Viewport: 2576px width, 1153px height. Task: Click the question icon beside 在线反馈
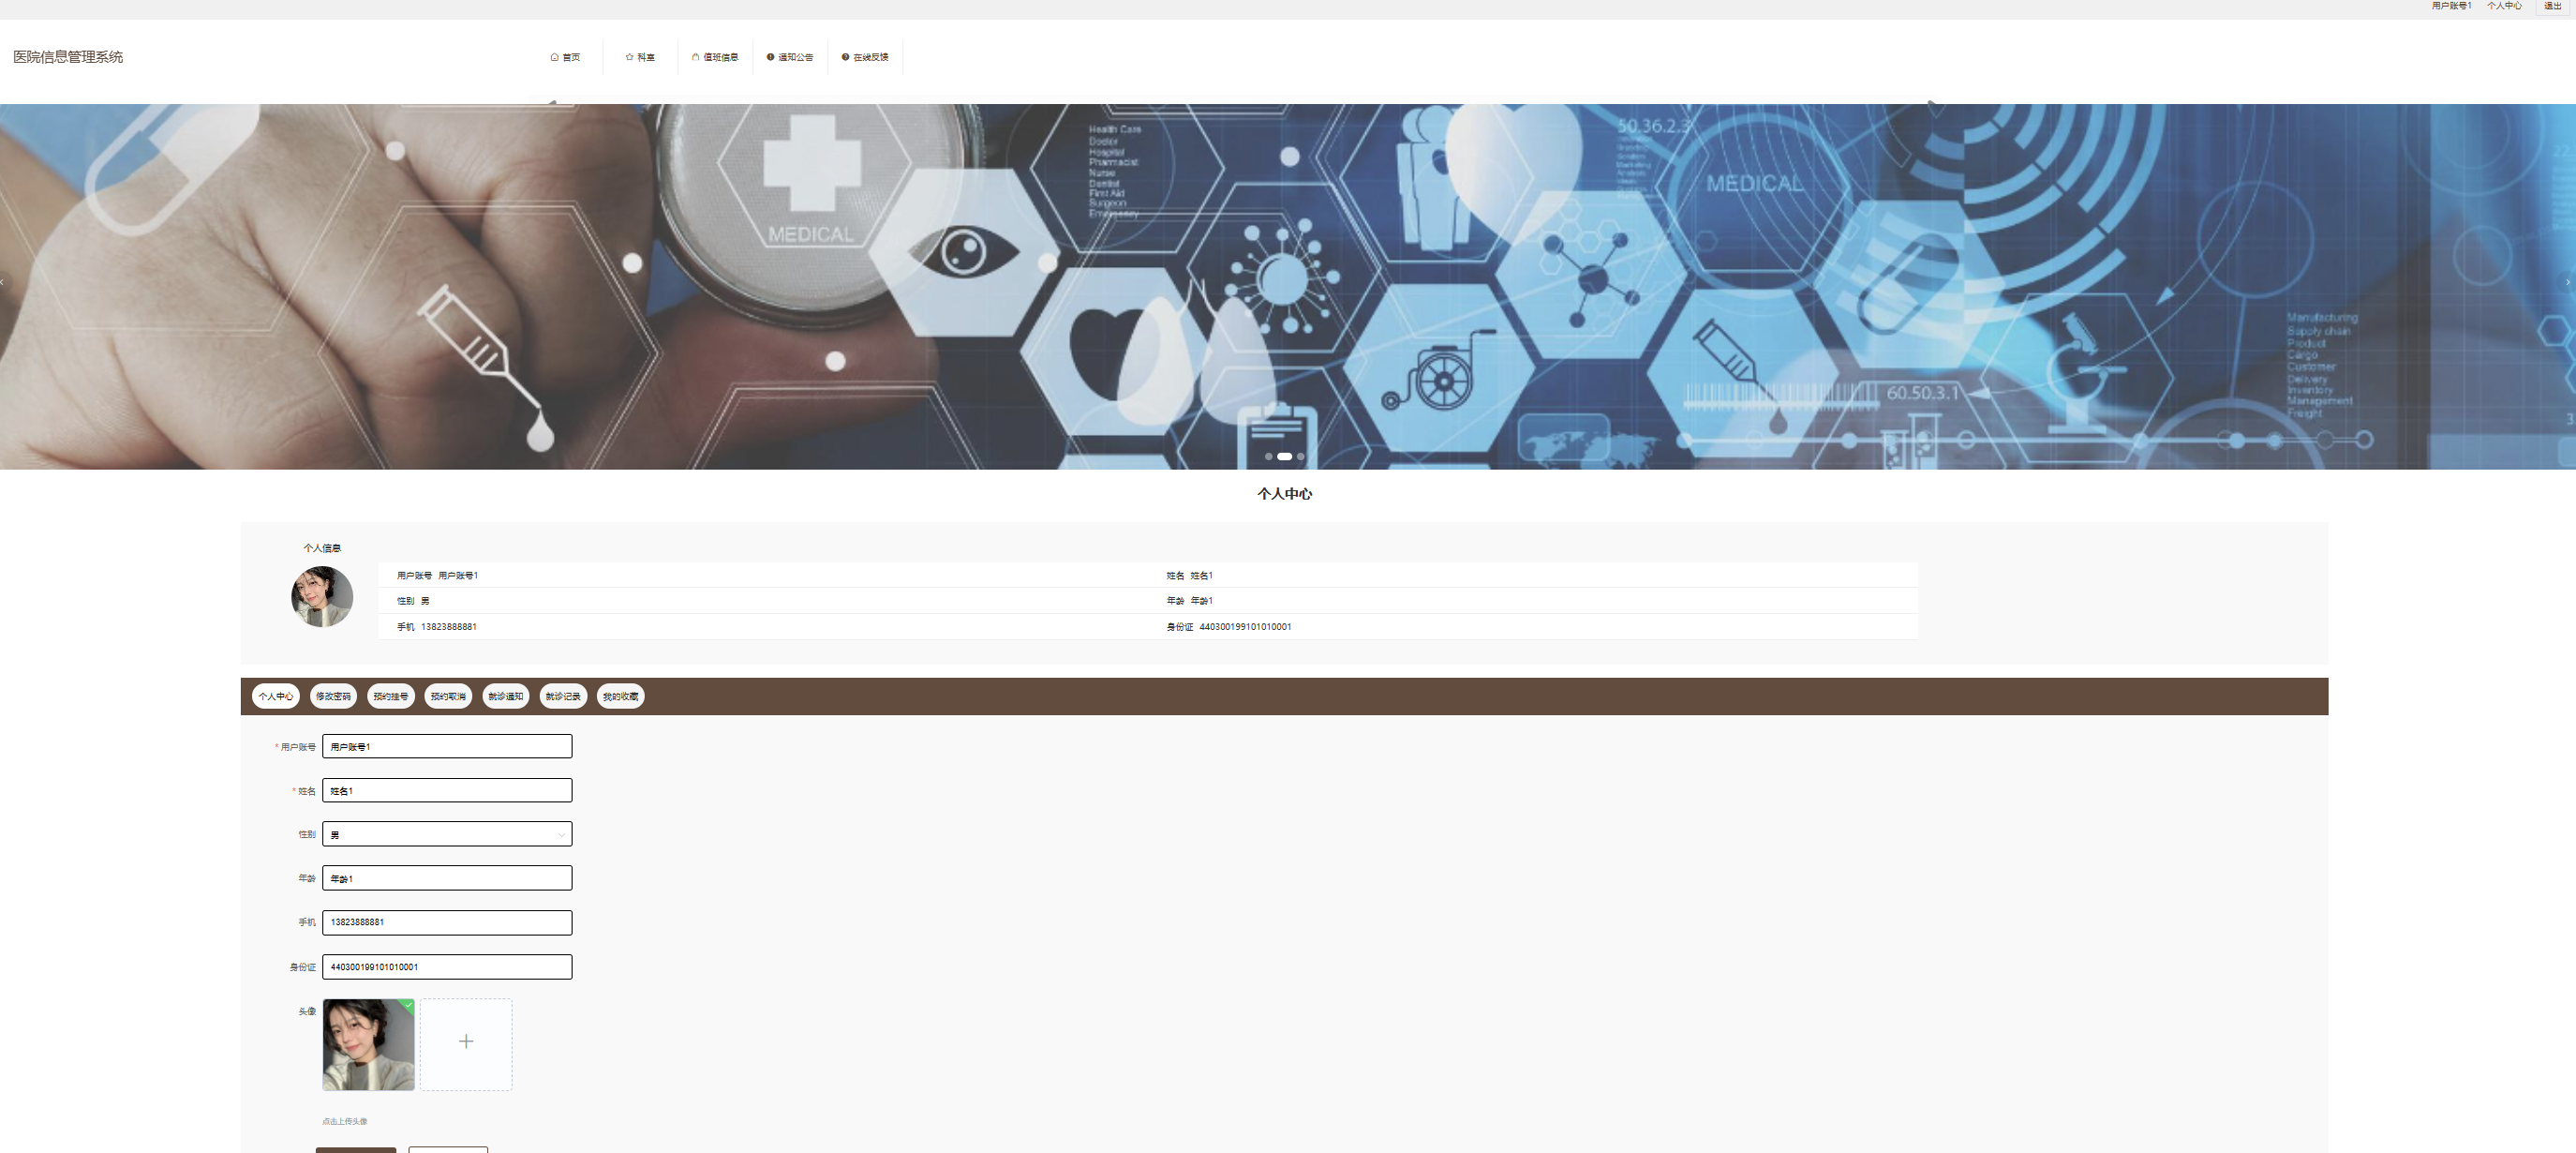(845, 57)
